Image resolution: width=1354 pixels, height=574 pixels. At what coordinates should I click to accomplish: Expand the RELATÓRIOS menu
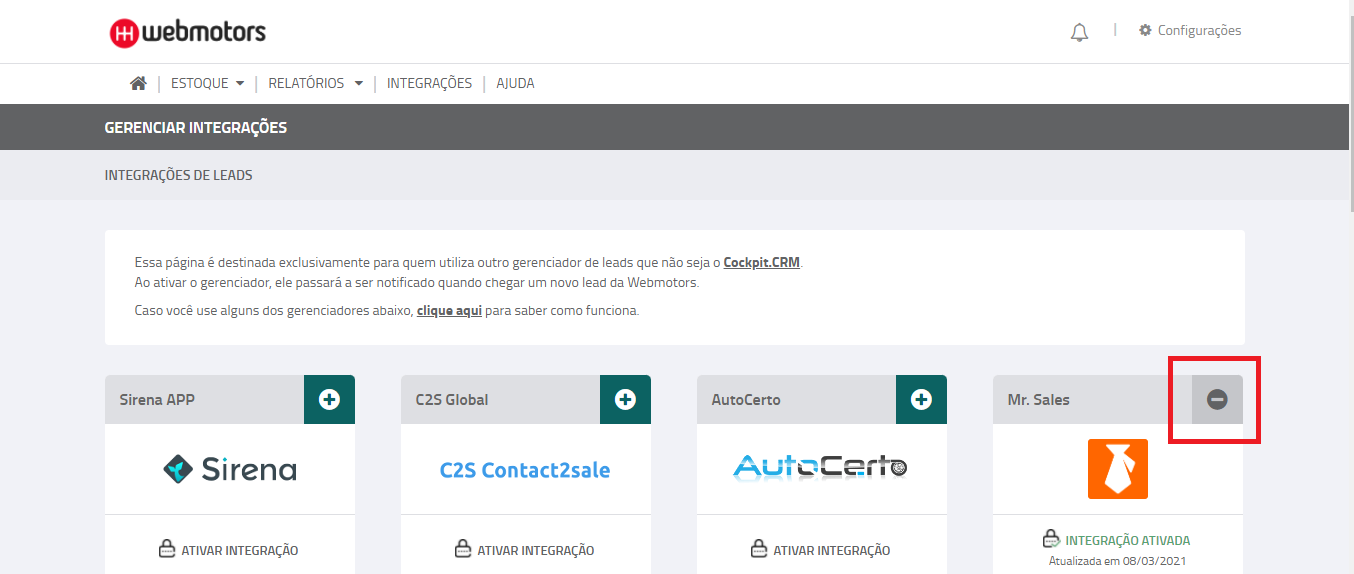pyautogui.click(x=316, y=83)
